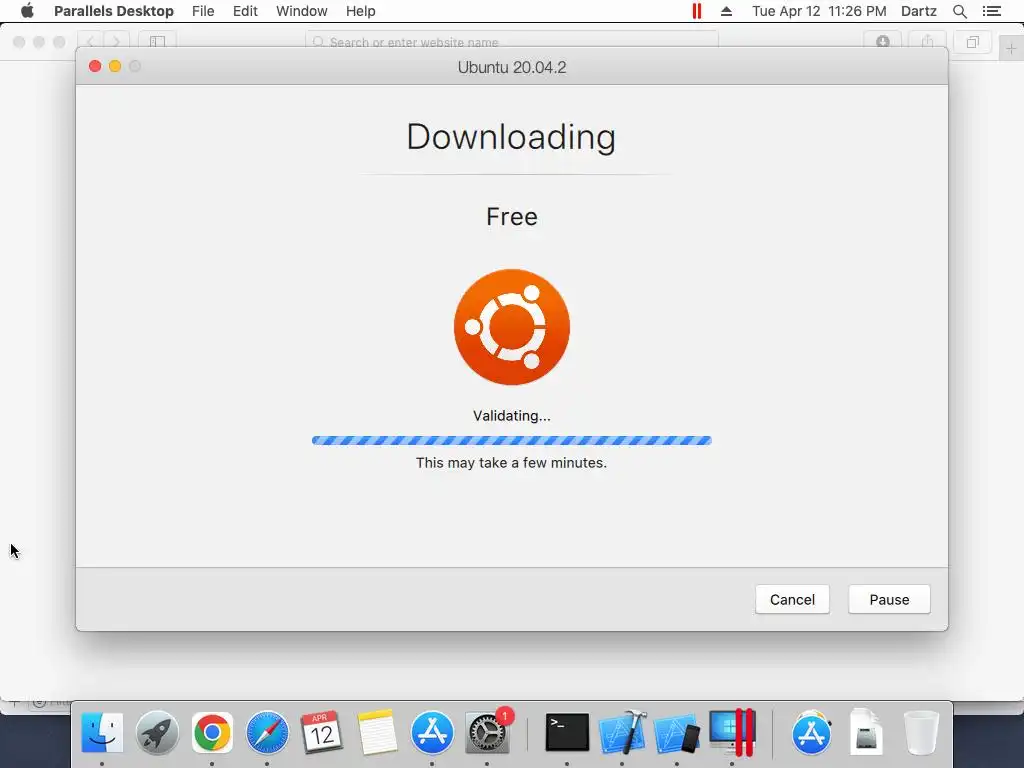This screenshot has height=768, width=1024.
Task: Click Safari's new tab plus button
Action: point(1011,48)
